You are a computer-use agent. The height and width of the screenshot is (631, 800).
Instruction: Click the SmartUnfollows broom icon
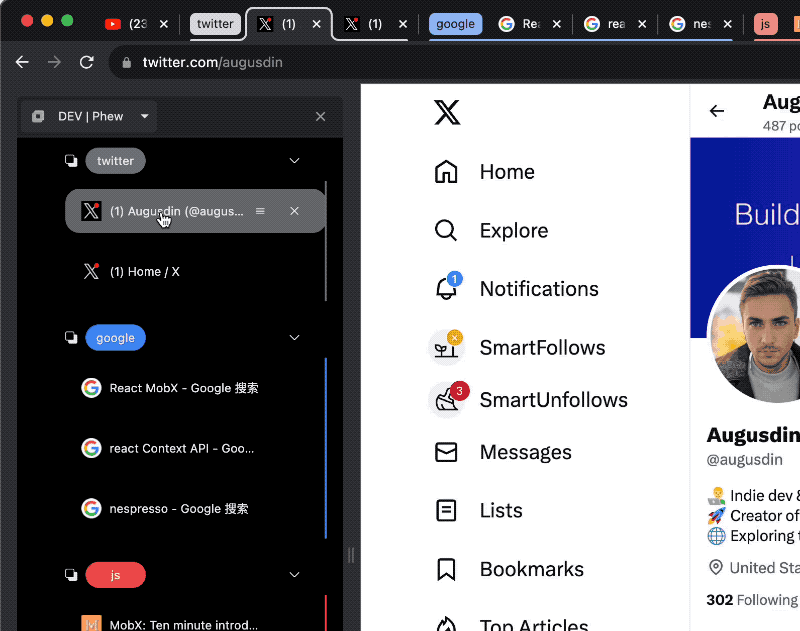(447, 400)
